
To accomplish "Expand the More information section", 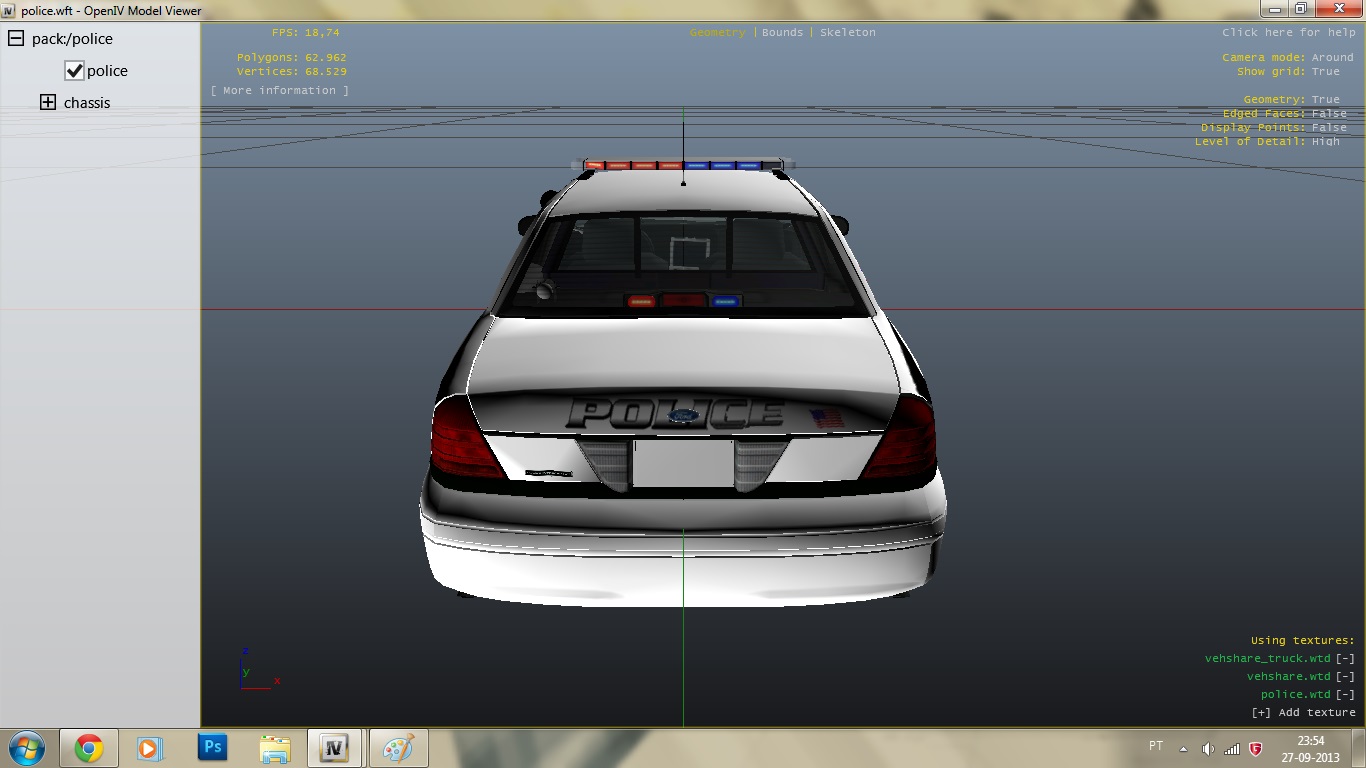I will (280, 91).
